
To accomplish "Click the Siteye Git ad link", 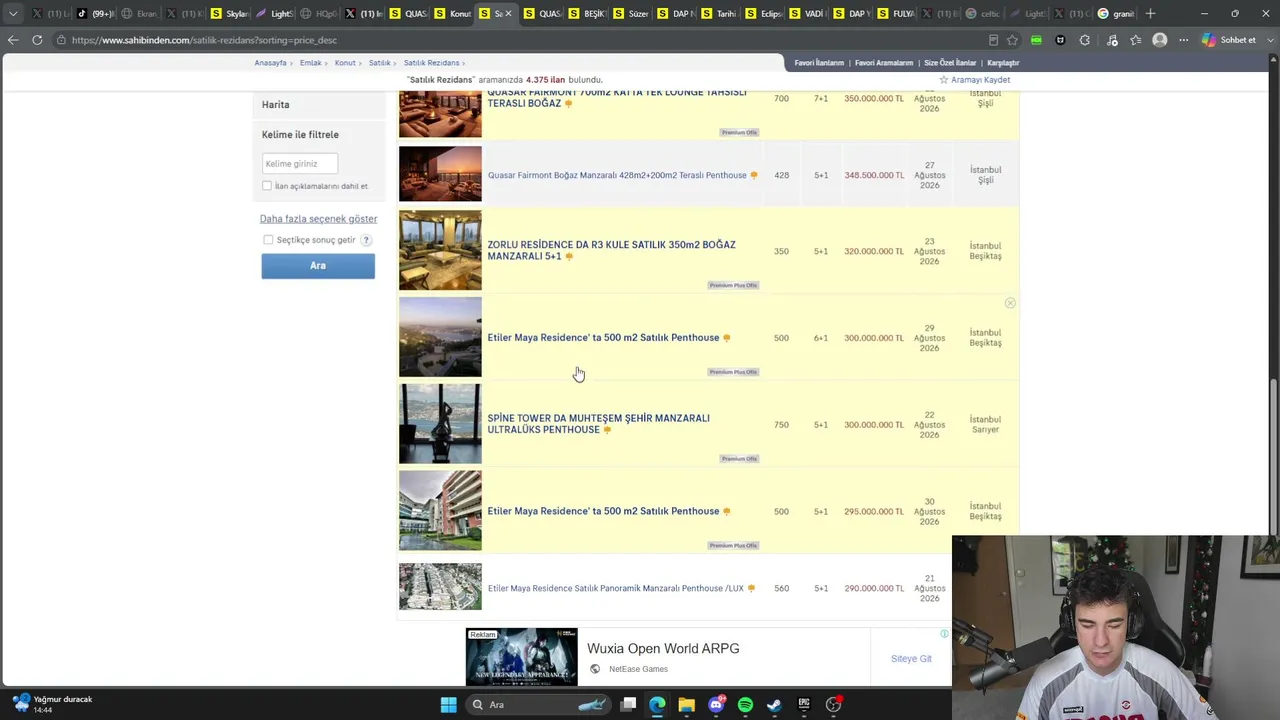I will click(911, 659).
